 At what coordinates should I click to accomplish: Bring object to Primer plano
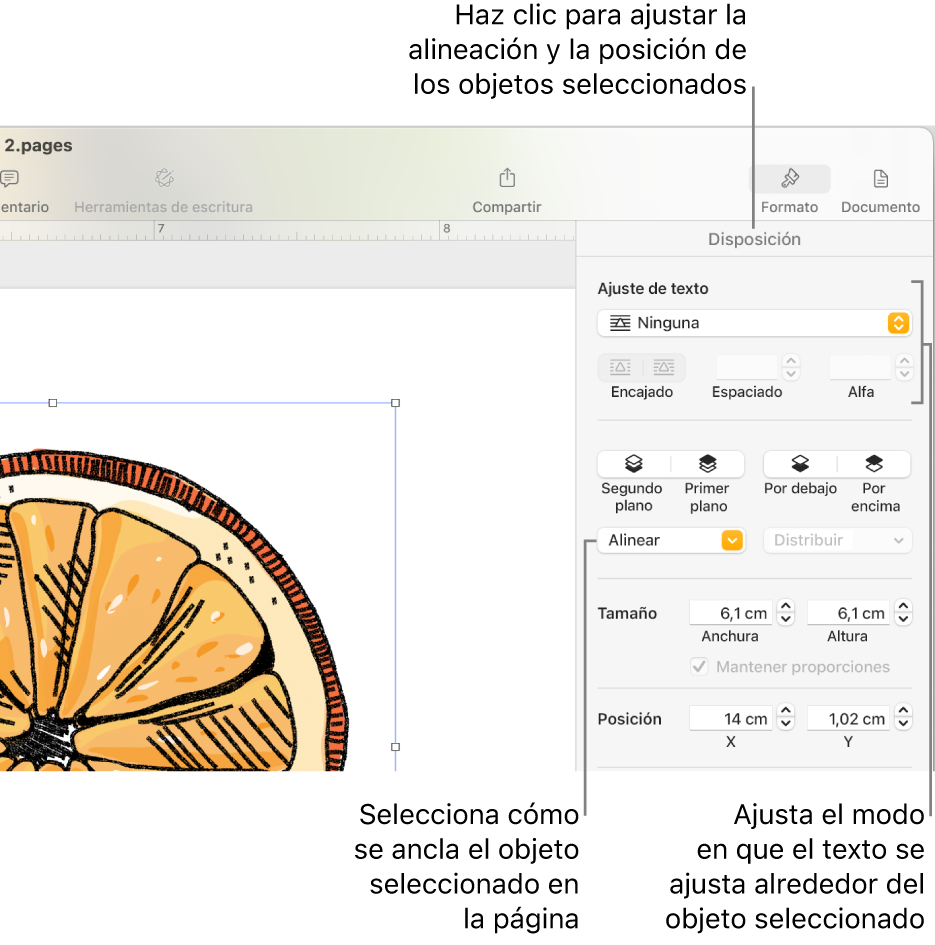[x=708, y=463]
